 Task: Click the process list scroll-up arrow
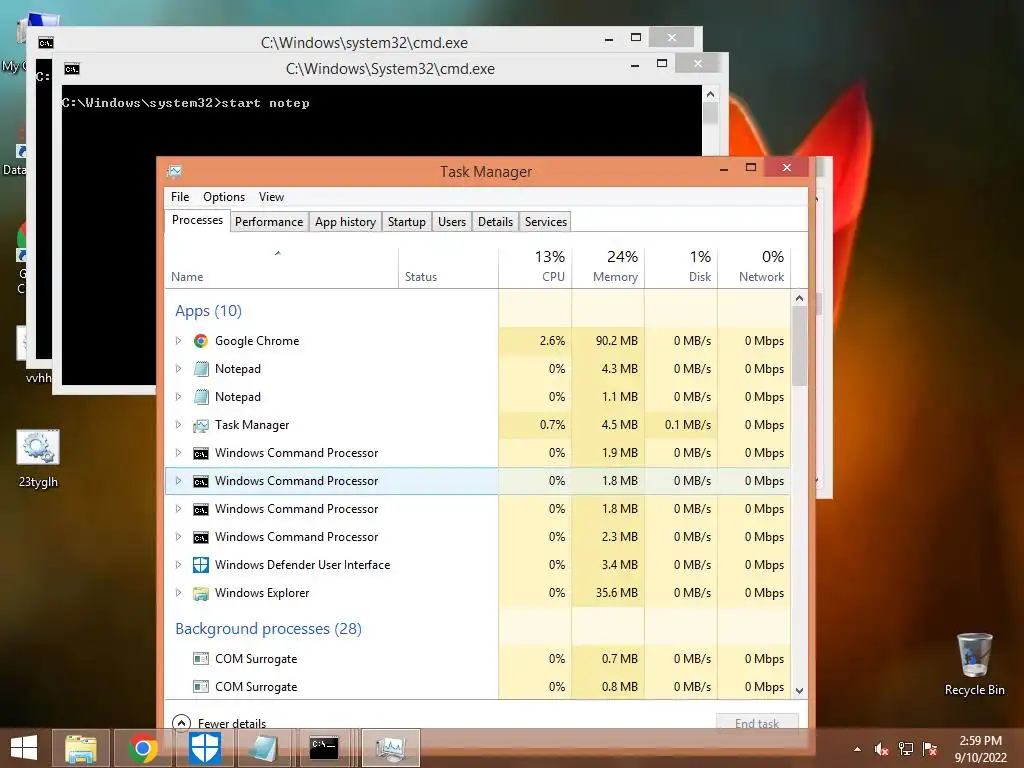click(799, 298)
